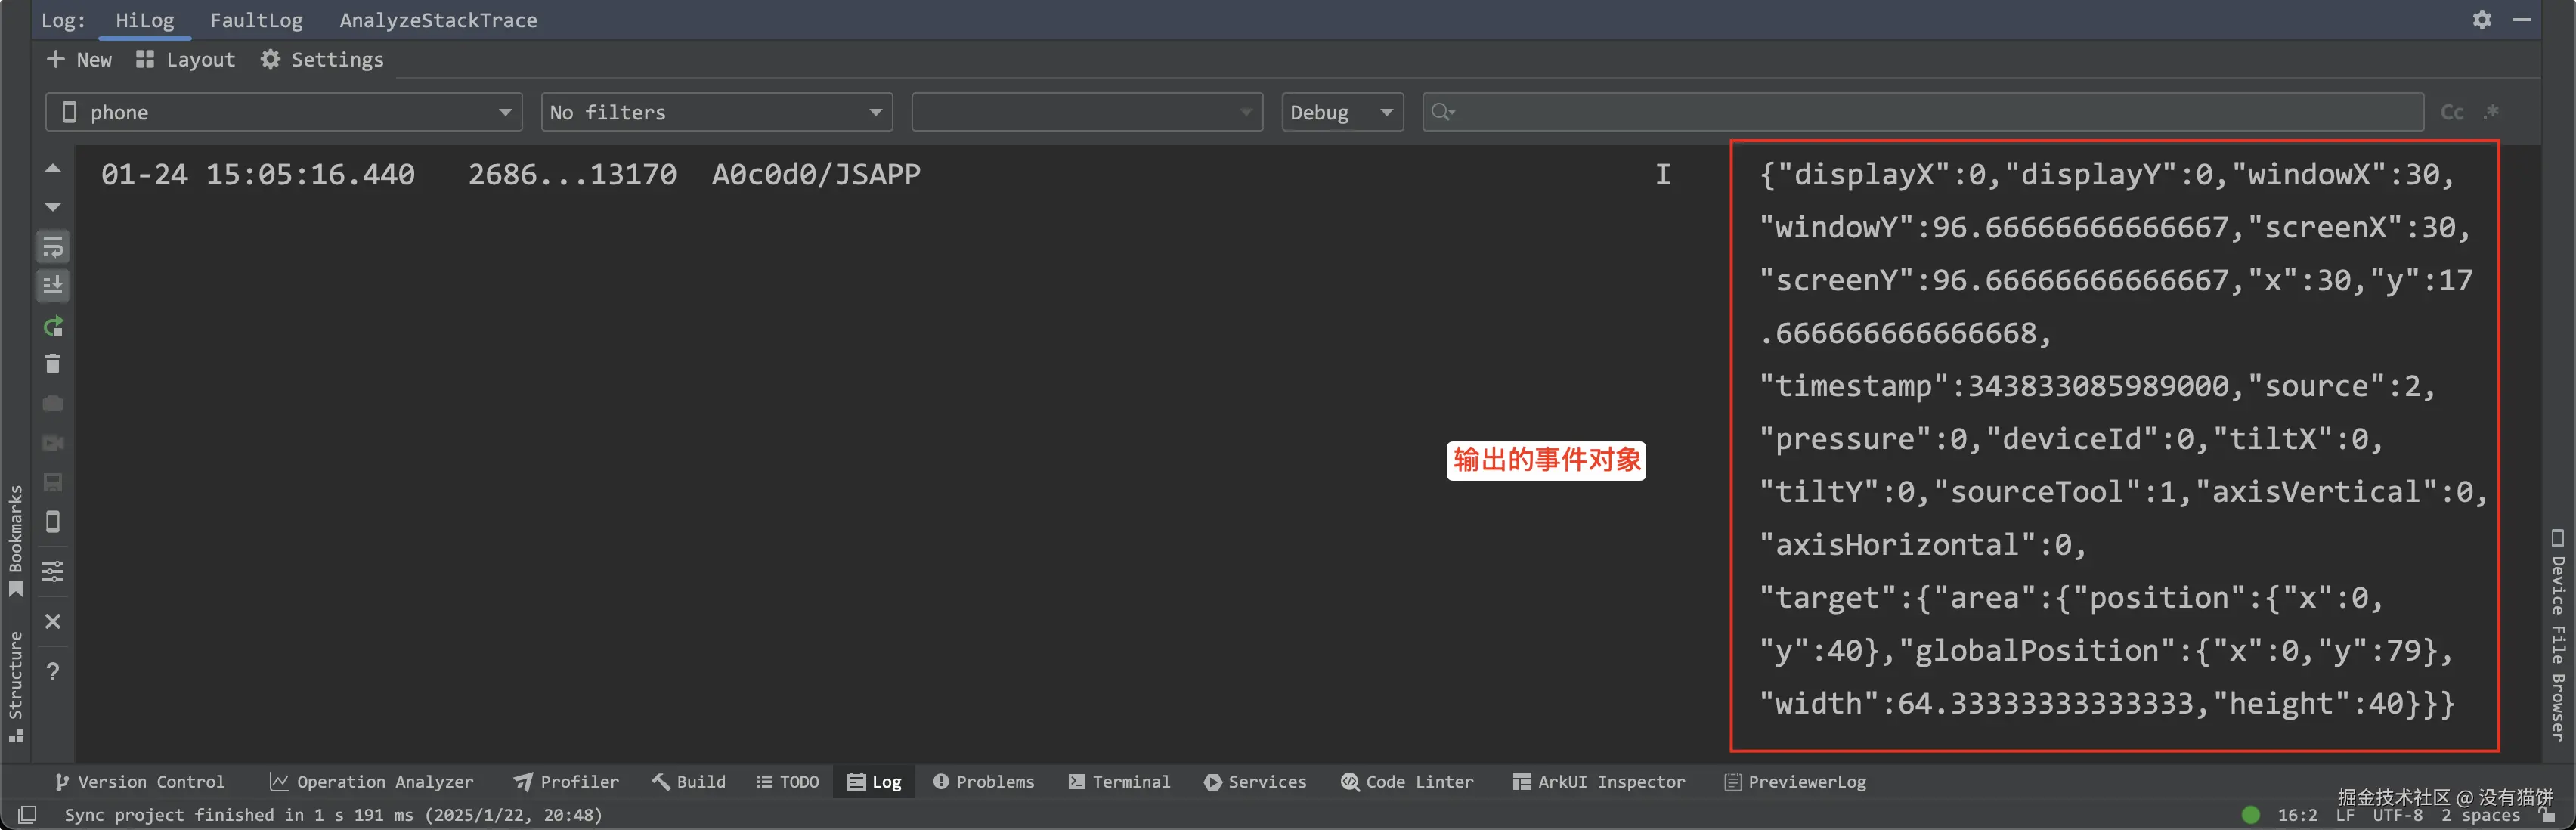The height and width of the screenshot is (830, 2576).
Task: Check sync status via green indicator
Action: point(2250,815)
